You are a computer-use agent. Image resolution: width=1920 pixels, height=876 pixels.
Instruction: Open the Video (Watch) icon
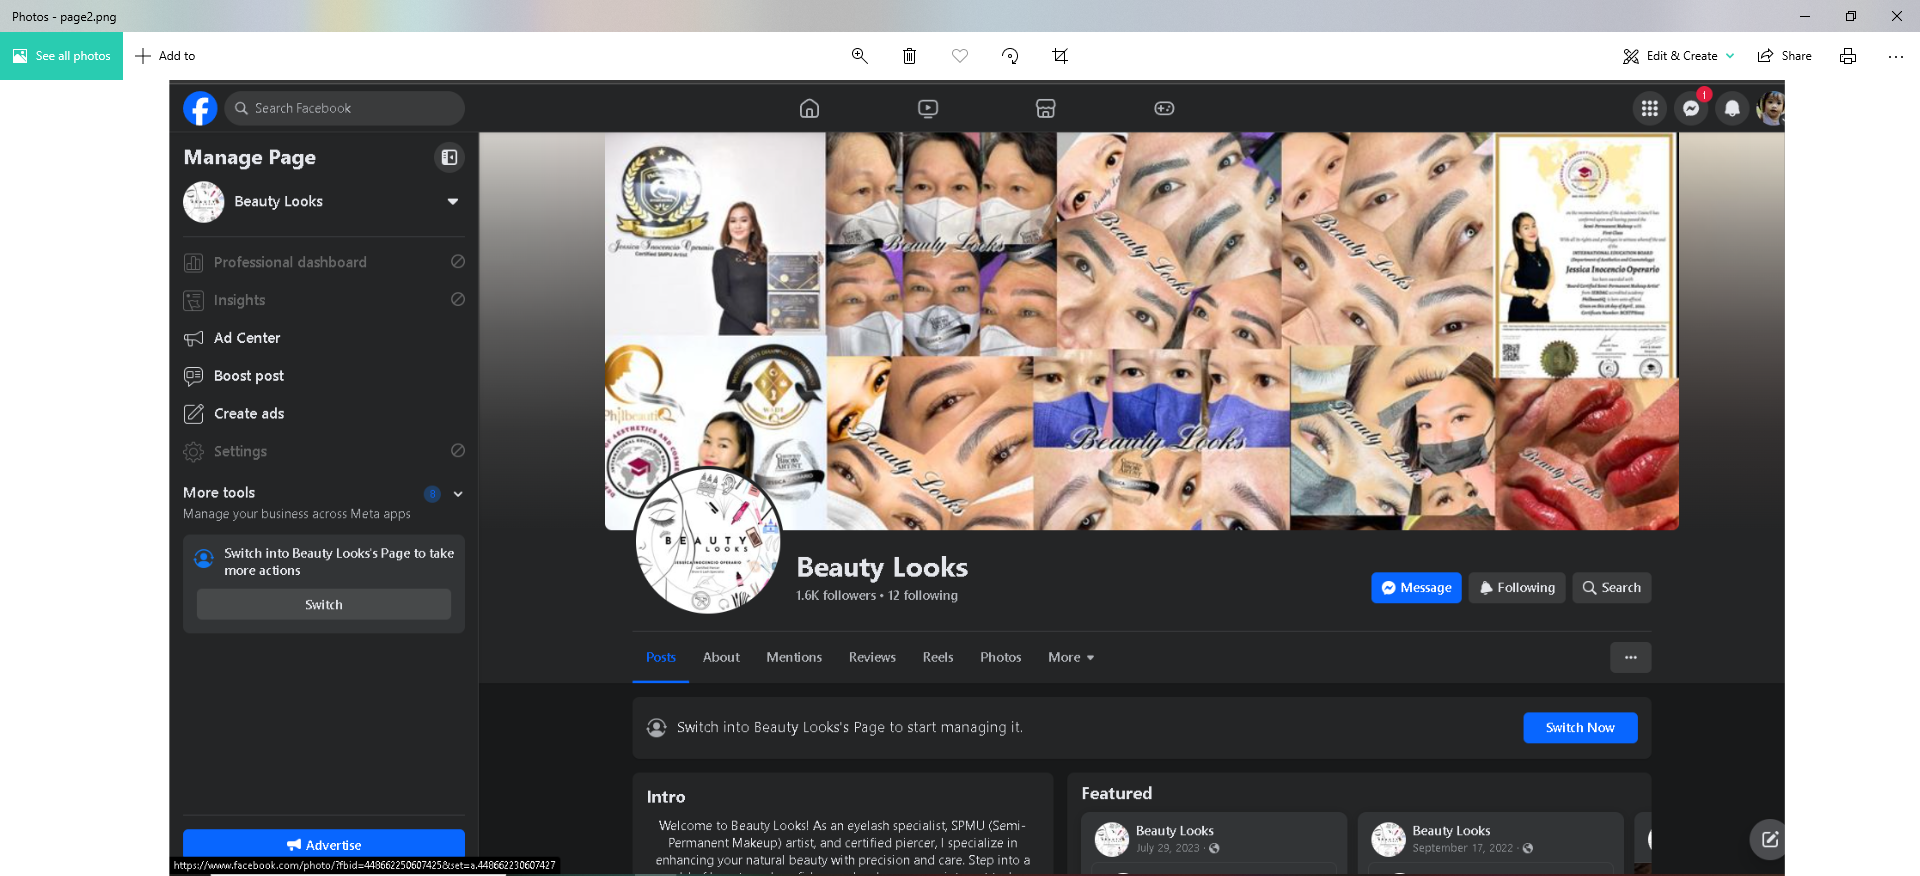coord(928,108)
